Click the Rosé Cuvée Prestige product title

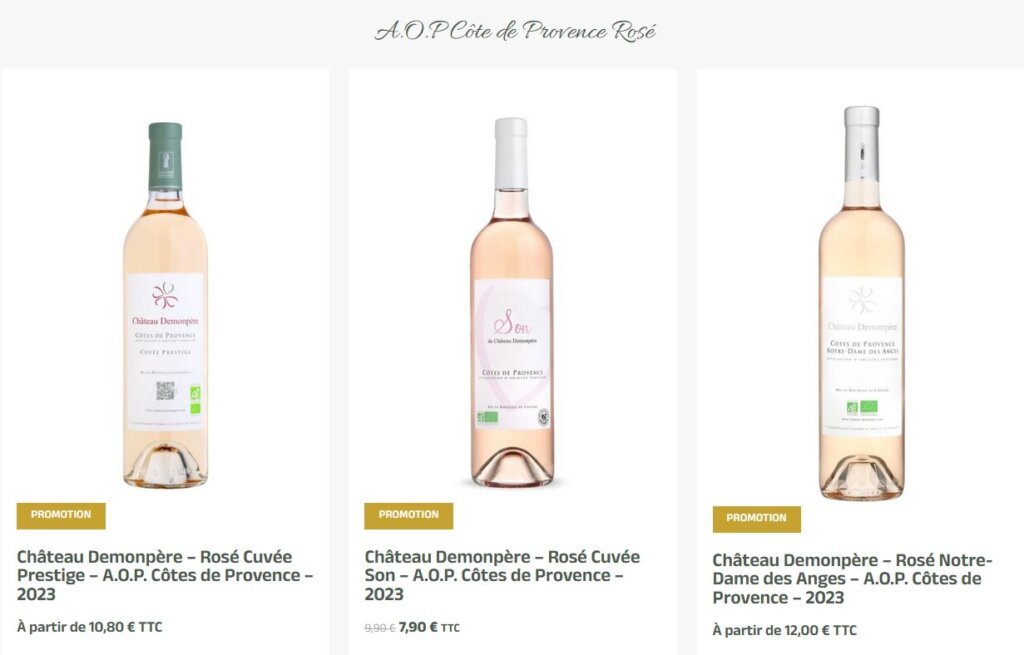point(165,575)
